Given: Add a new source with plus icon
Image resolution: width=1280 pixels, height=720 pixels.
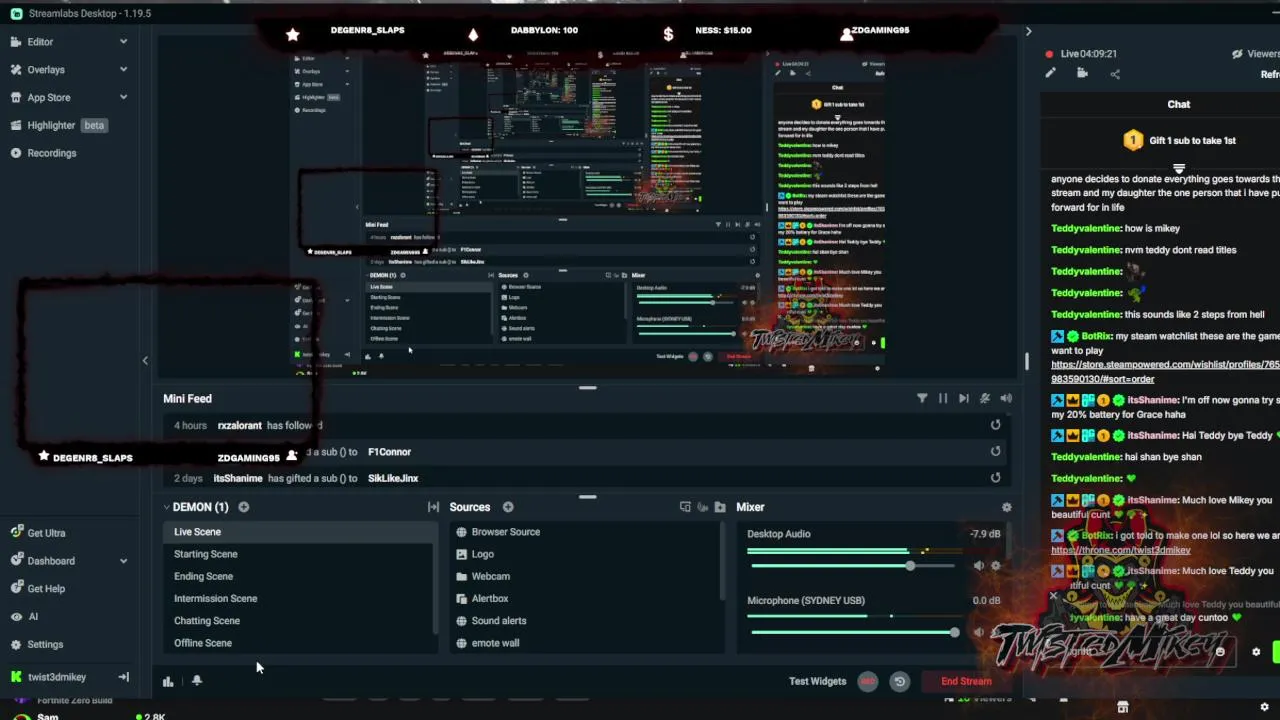Looking at the screenshot, I should coord(508,507).
